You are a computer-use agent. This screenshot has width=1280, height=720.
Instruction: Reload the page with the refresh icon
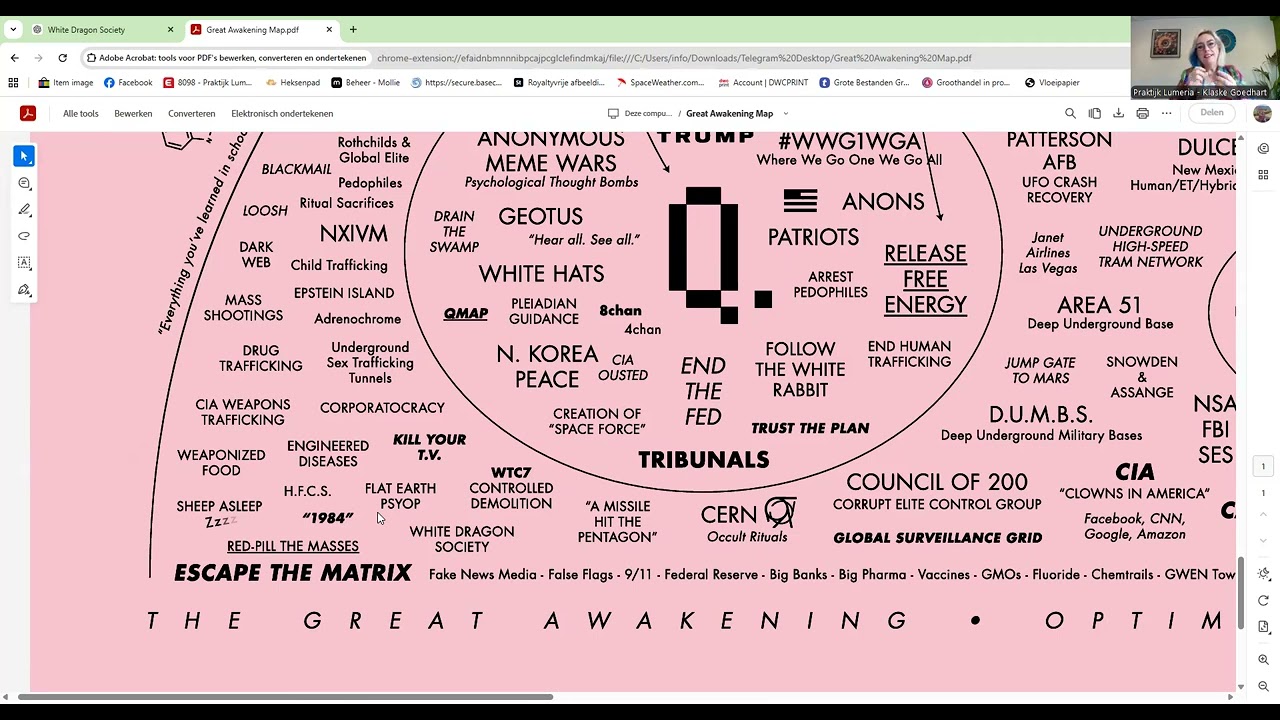pos(62,58)
